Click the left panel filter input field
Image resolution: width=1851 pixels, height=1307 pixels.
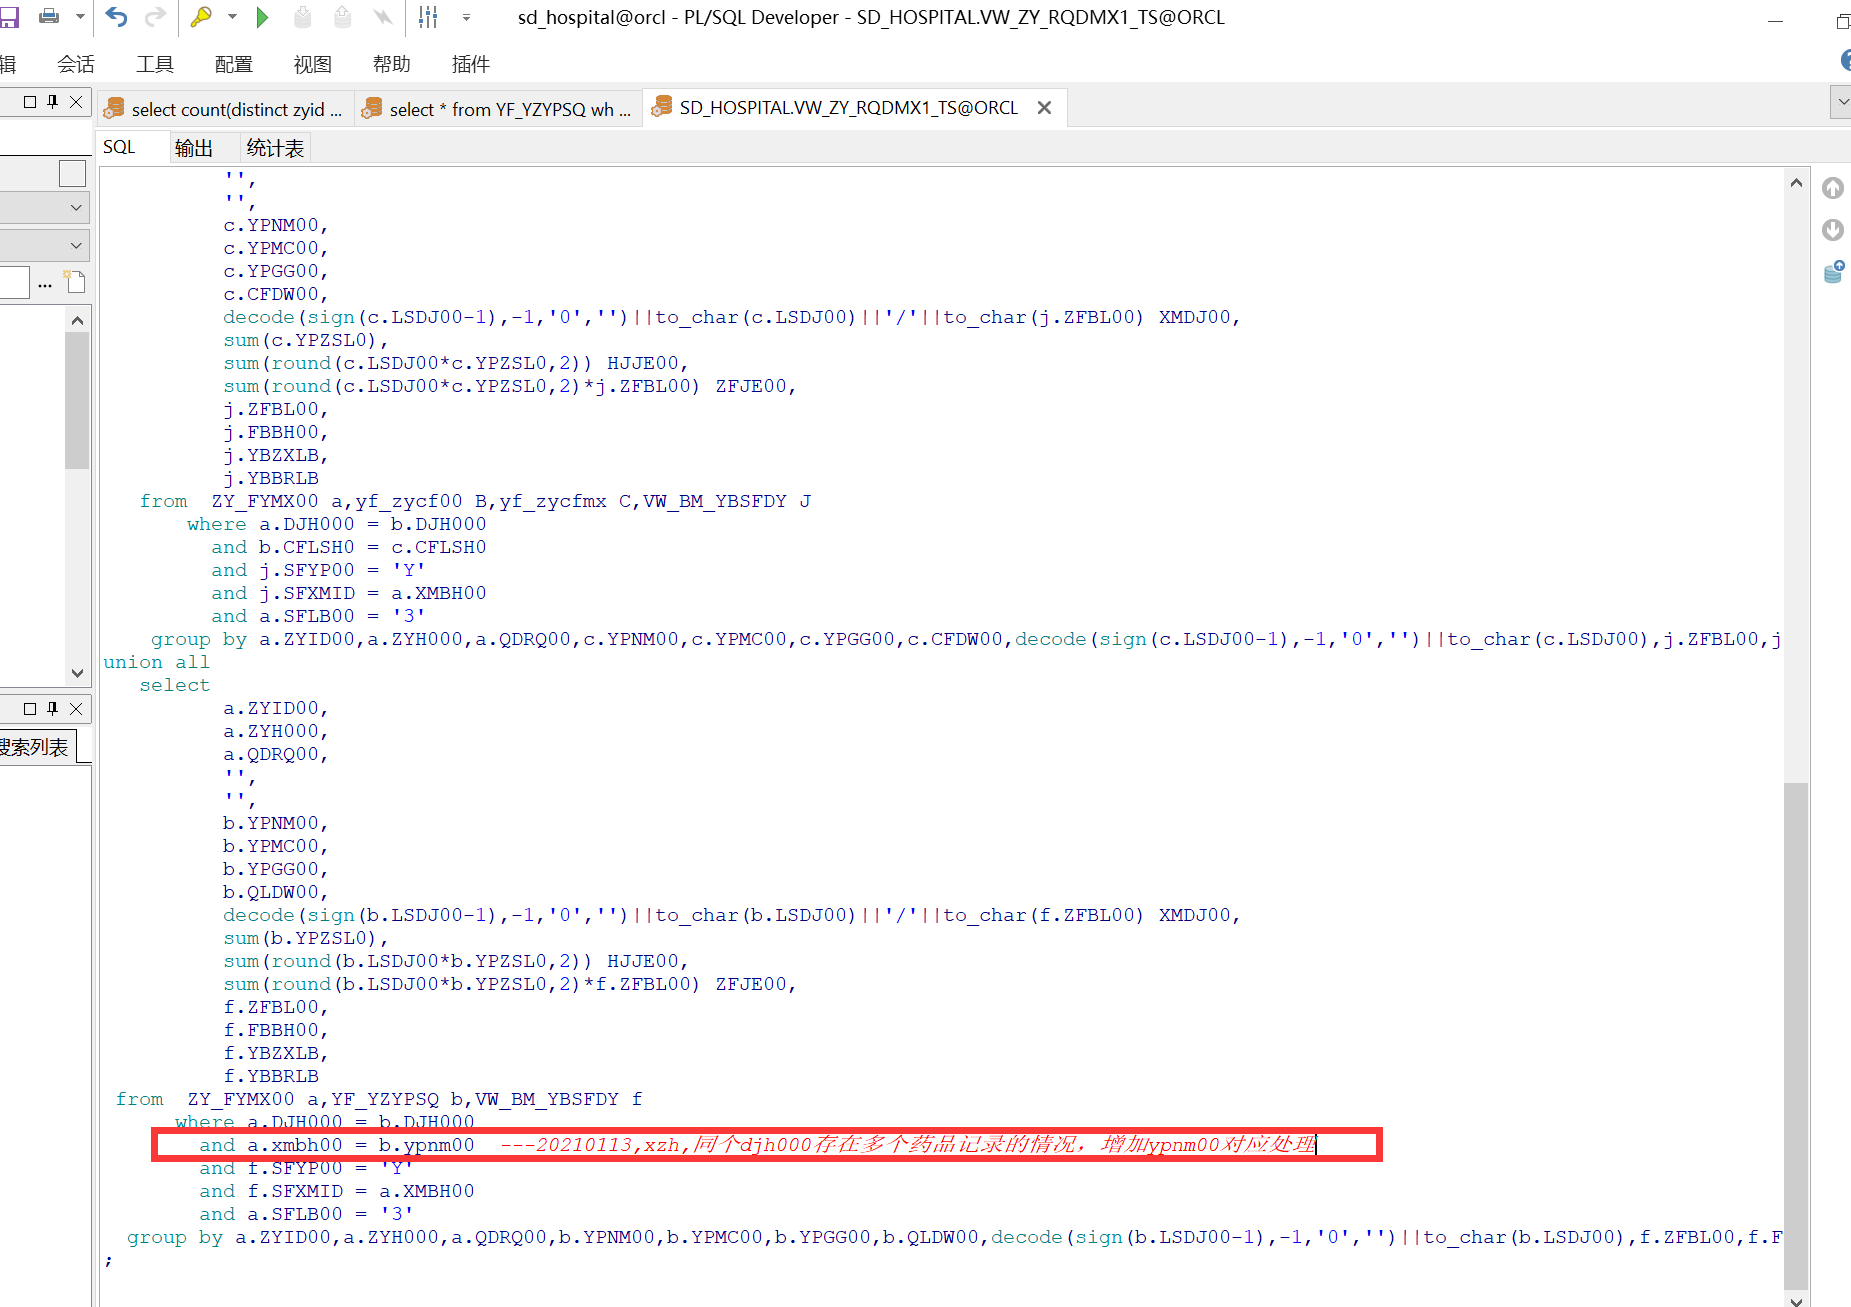pyautogui.click(x=14, y=283)
